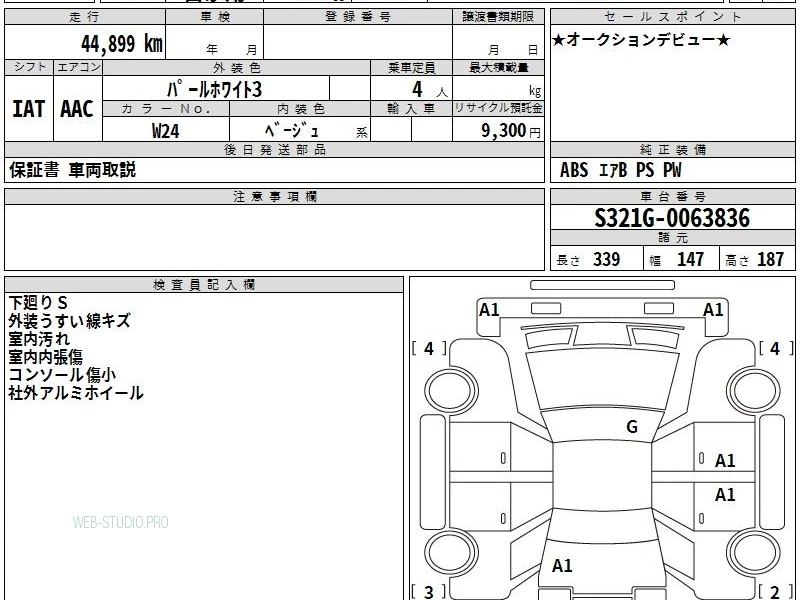Click inspector note 外装うすい線キズ
Image resolution: width=800 pixels, height=600 pixels.
click(69, 320)
